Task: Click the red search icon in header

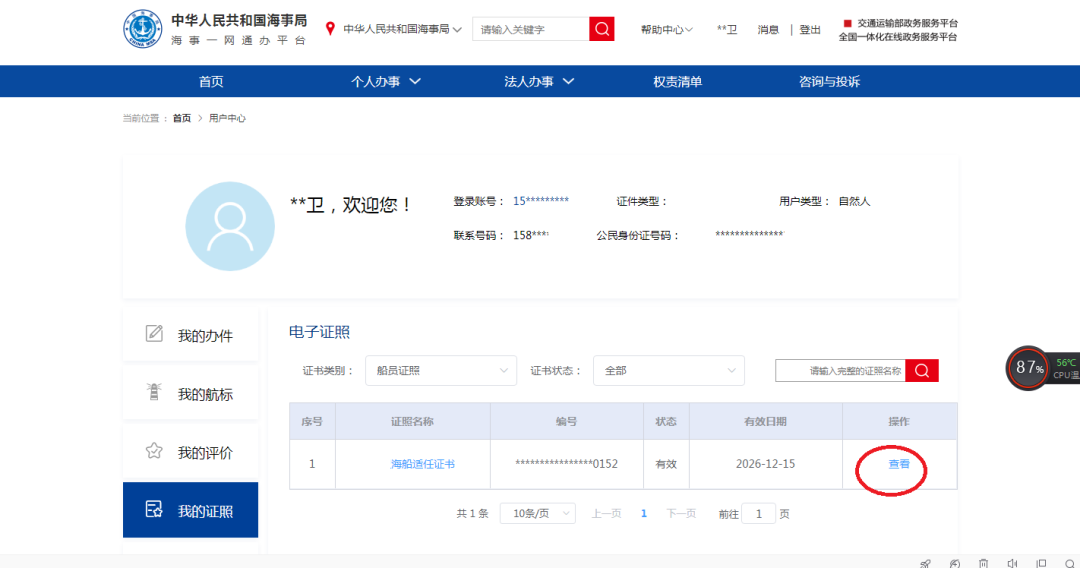Action: pyautogui.click(x=602, y=29)
